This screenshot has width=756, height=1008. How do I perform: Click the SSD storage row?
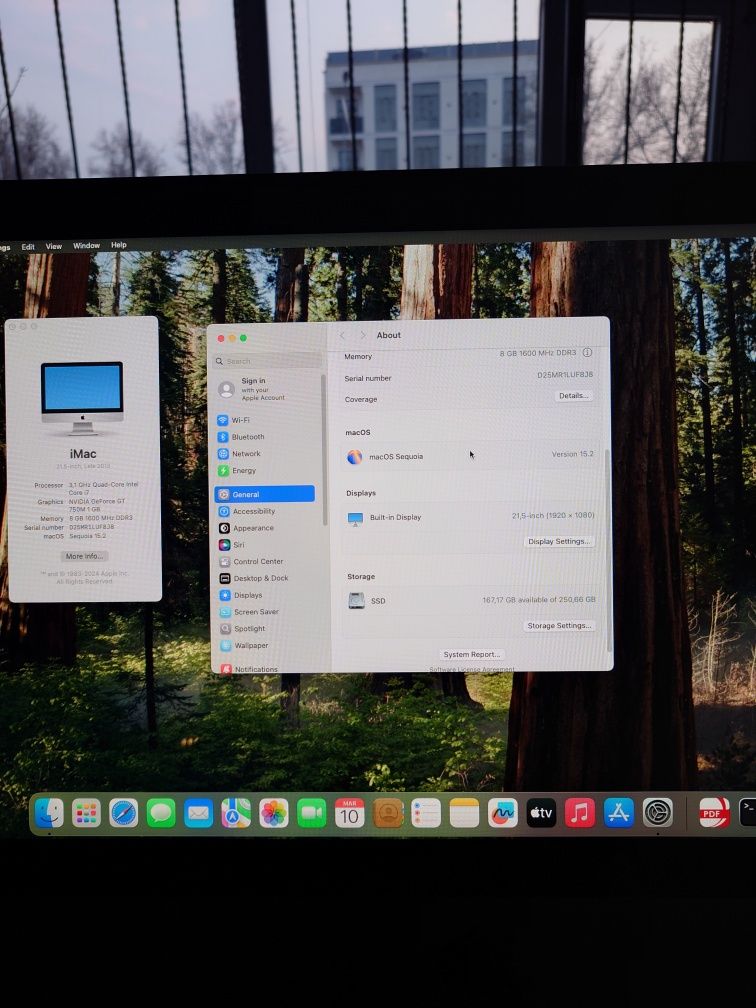click(x=470, y=601)
